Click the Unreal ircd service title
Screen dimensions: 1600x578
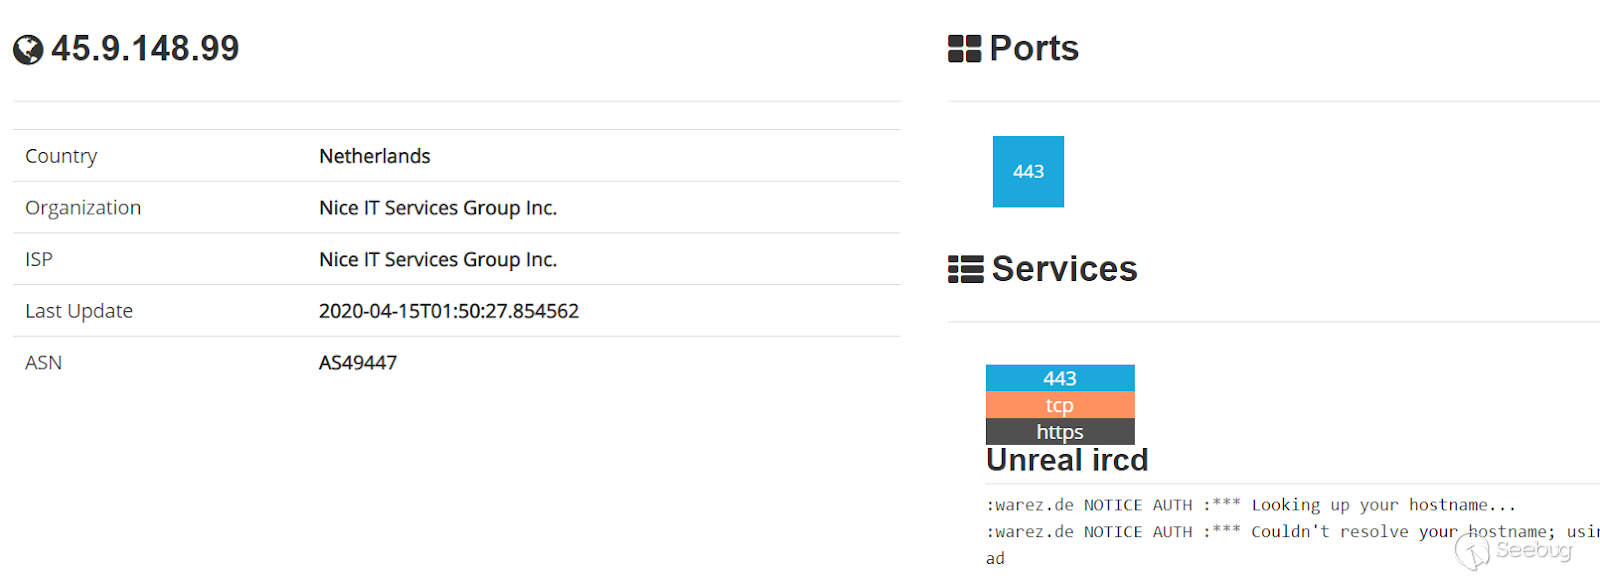(1067, 460)
